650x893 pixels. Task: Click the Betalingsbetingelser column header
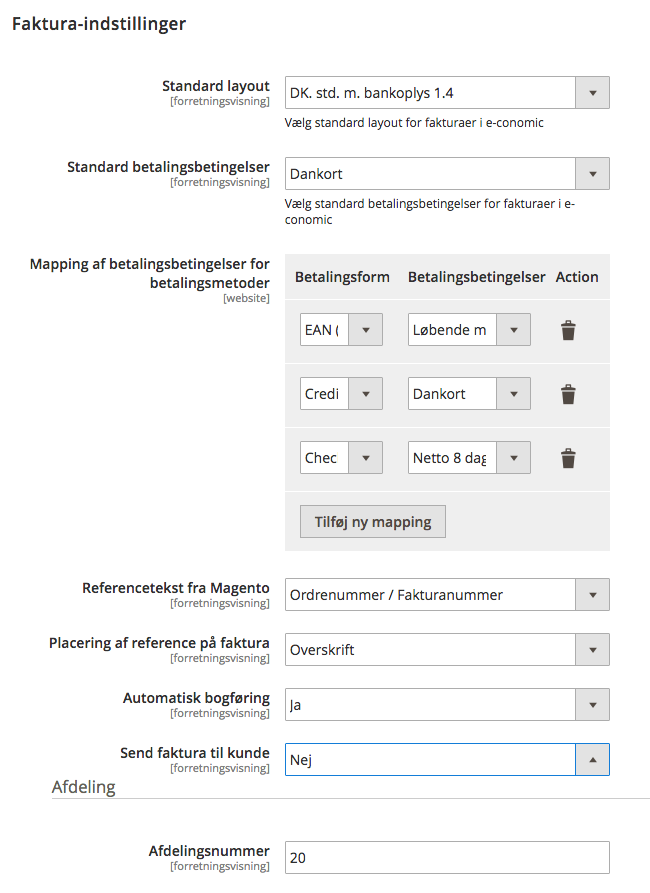tap(476, 277)
